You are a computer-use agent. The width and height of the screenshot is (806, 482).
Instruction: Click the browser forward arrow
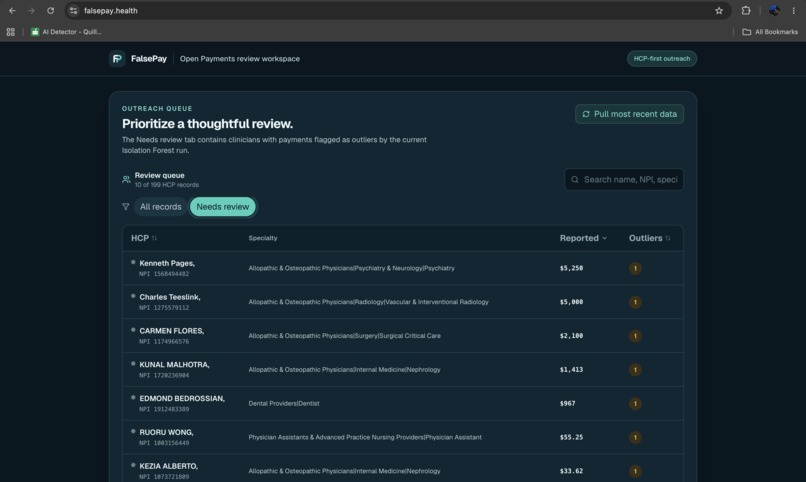click(x=31, y=10)
